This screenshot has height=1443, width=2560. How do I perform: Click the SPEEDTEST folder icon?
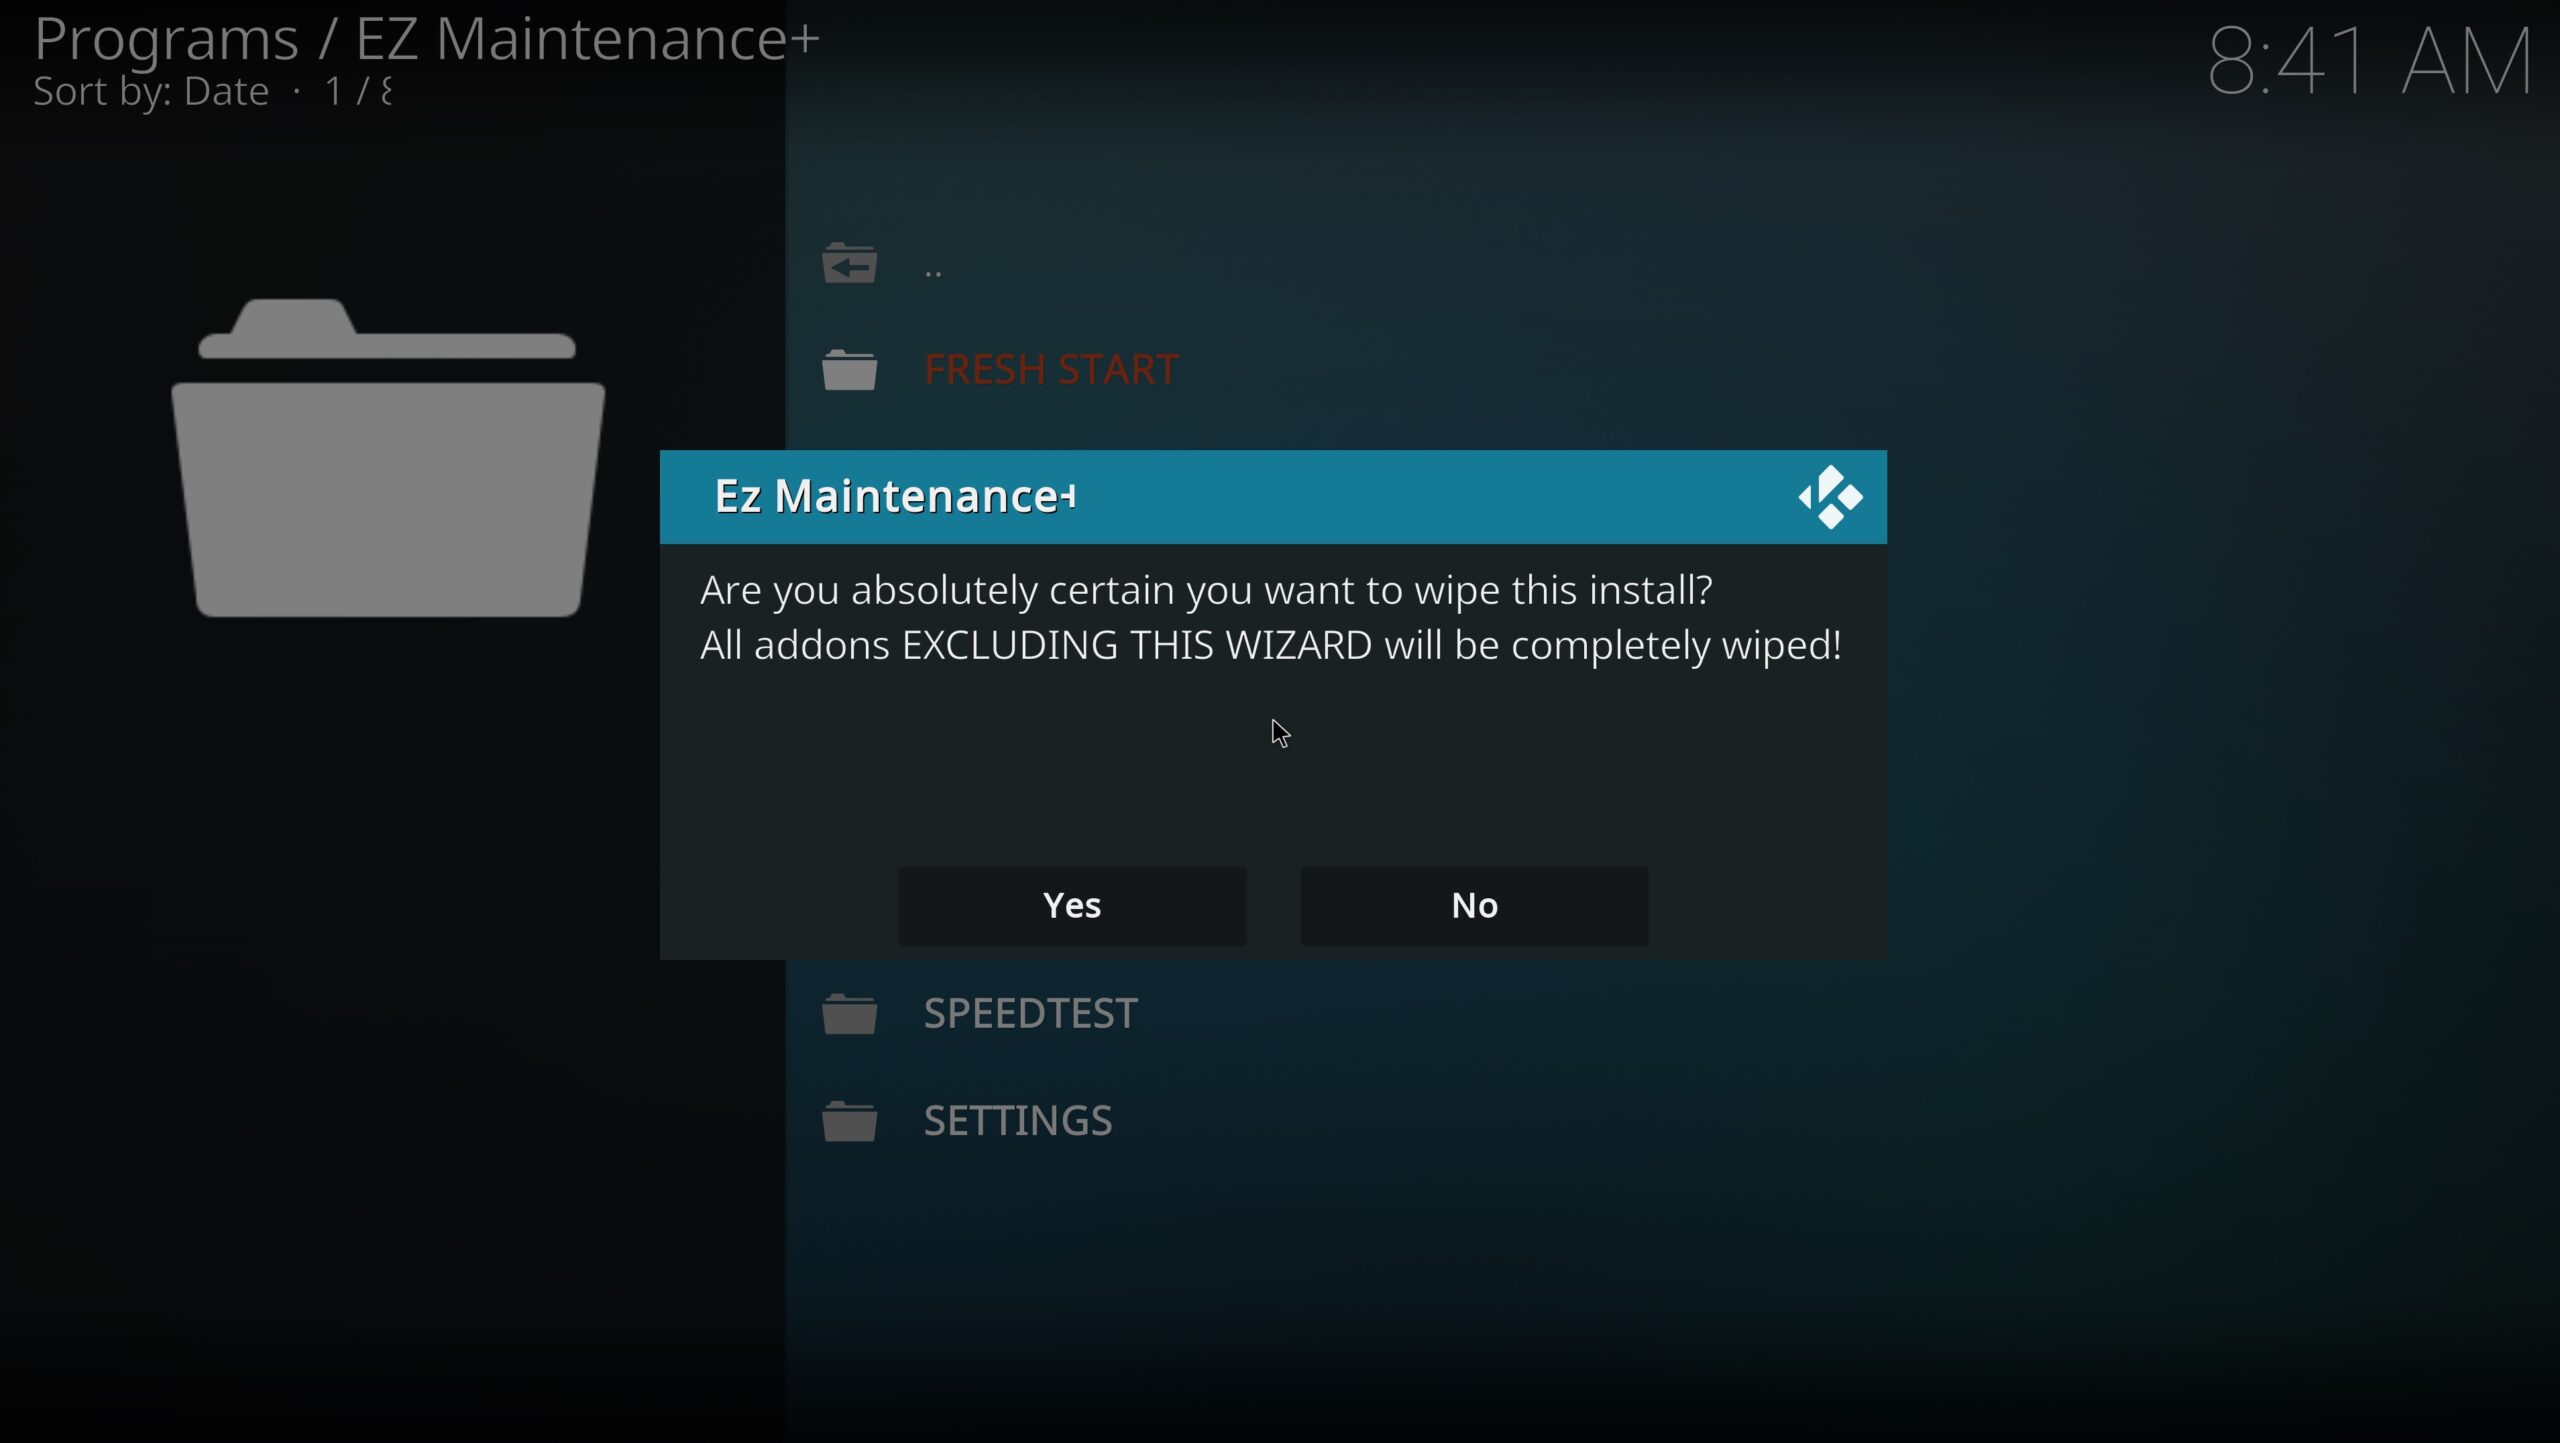click(x=849, y=1014)
